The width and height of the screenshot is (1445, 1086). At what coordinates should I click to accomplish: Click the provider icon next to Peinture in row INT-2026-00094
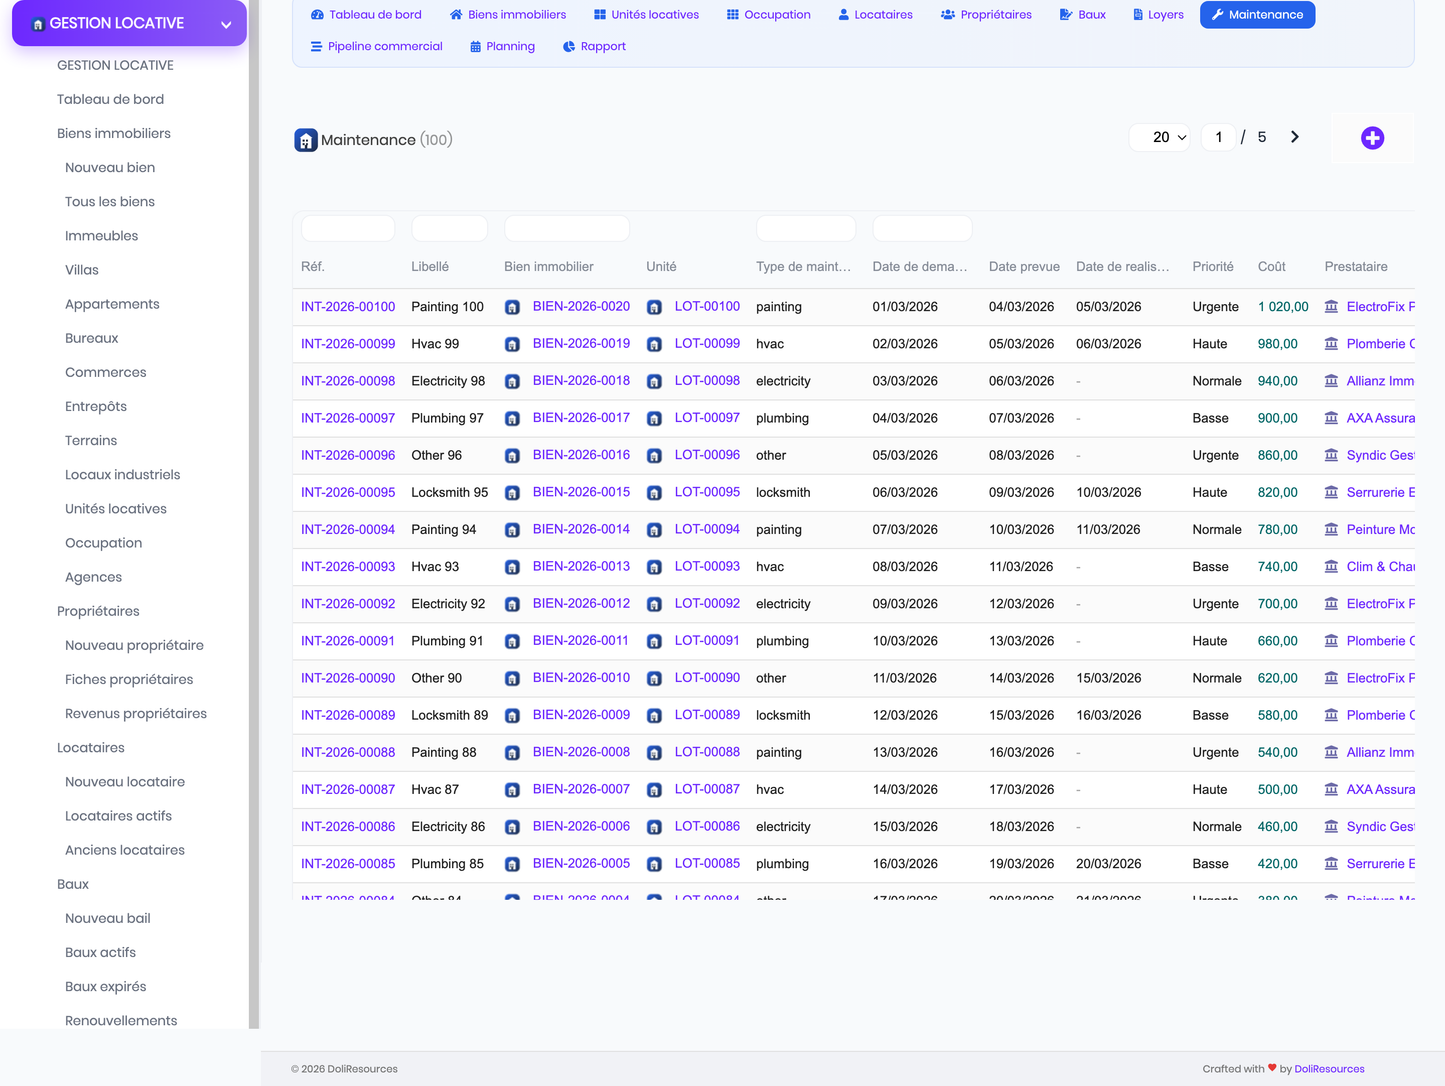point(1331,530)
